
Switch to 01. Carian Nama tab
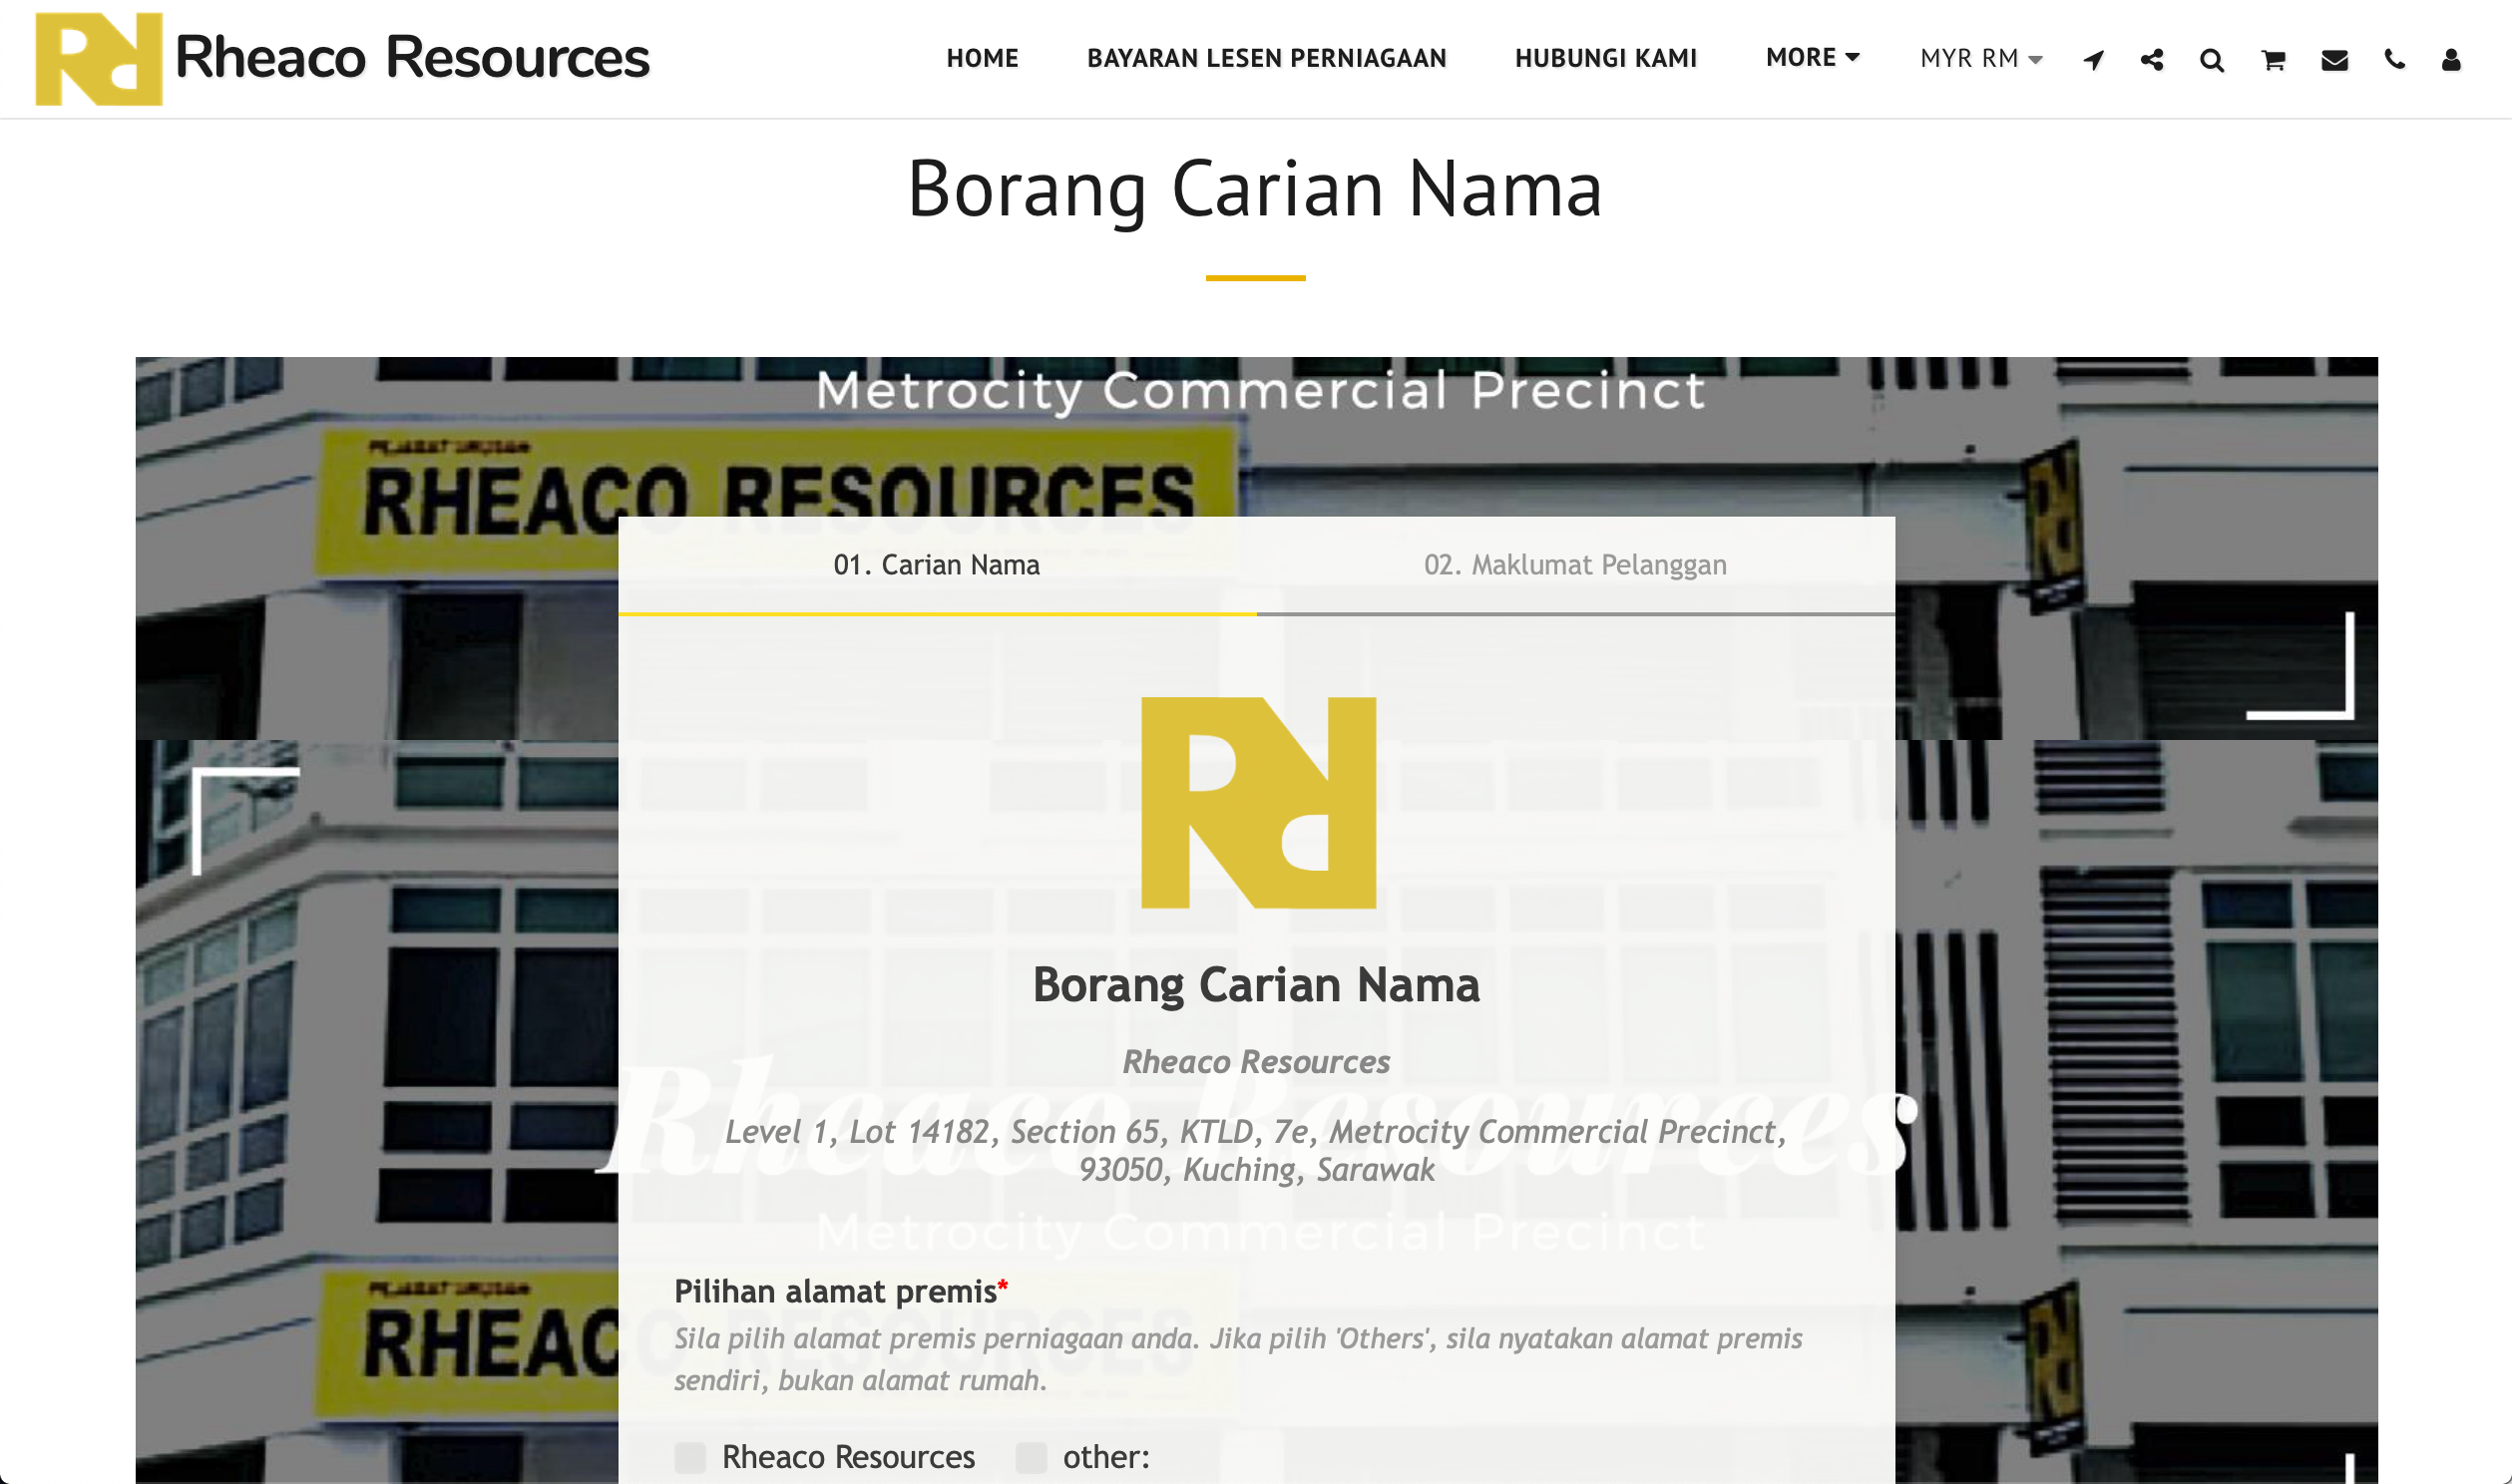(x=936, y=565)
